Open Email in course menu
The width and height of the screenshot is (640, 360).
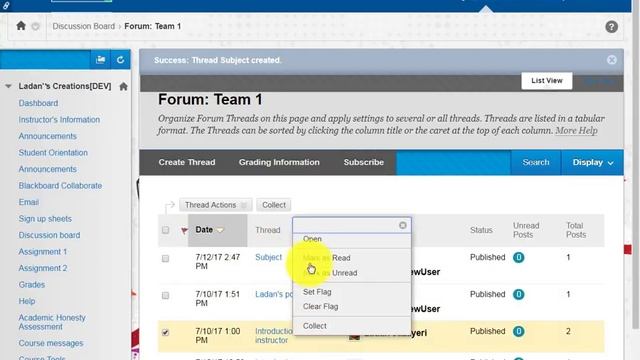29,202
